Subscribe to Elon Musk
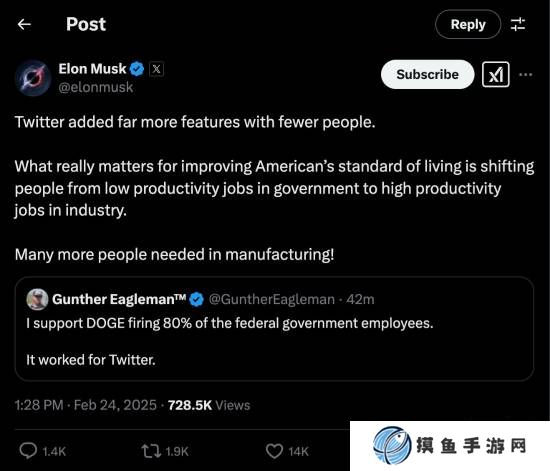The width and height of the screenshot is (550, 471). (427, 74)
